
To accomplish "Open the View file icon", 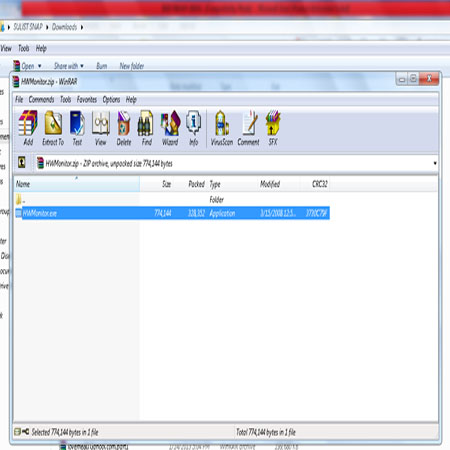I will point(101,128).
